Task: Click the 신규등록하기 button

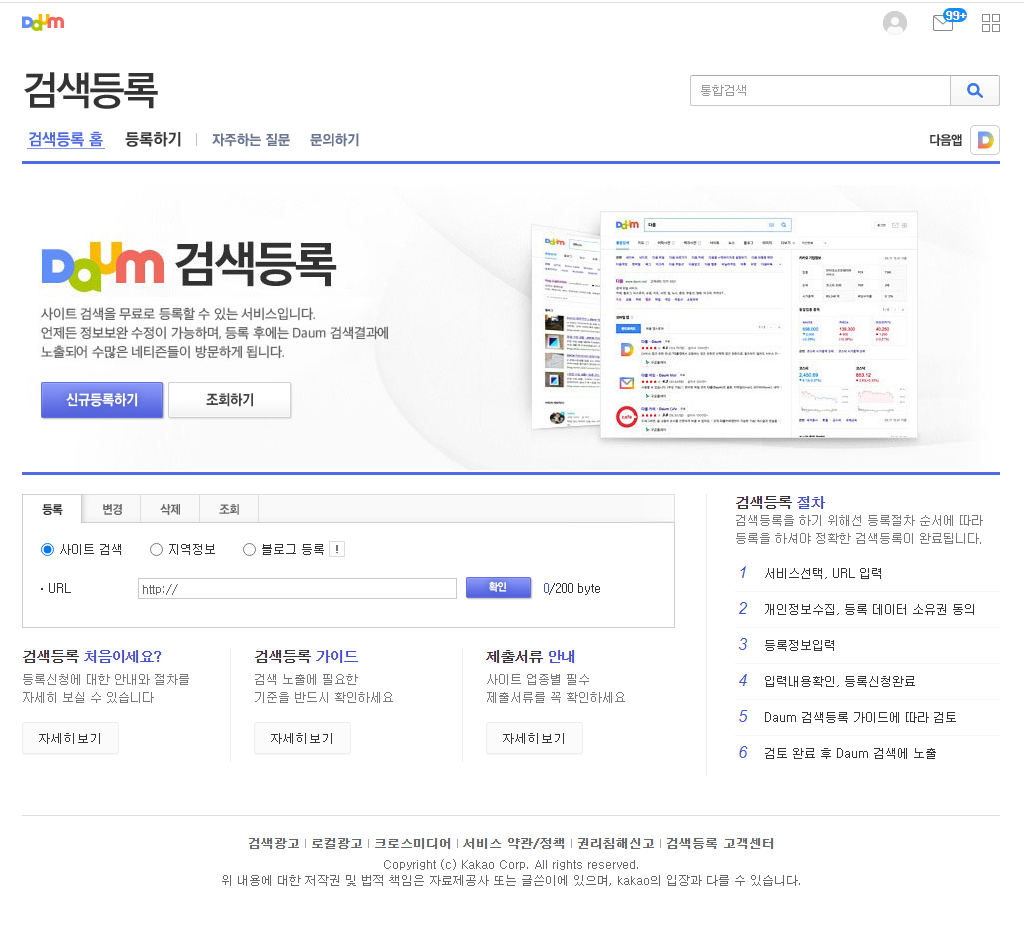Action: coord(102,400)
